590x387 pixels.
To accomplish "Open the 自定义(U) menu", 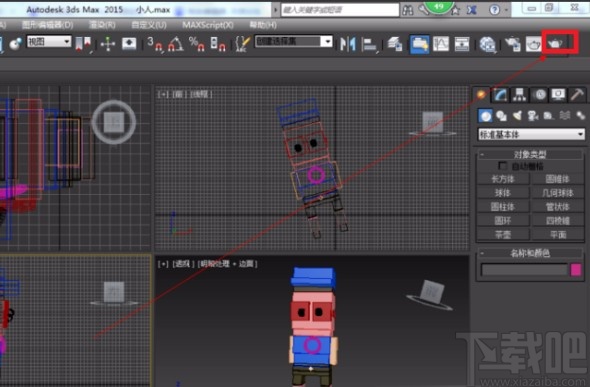I will pyautogui.click(x=149, y=25).
